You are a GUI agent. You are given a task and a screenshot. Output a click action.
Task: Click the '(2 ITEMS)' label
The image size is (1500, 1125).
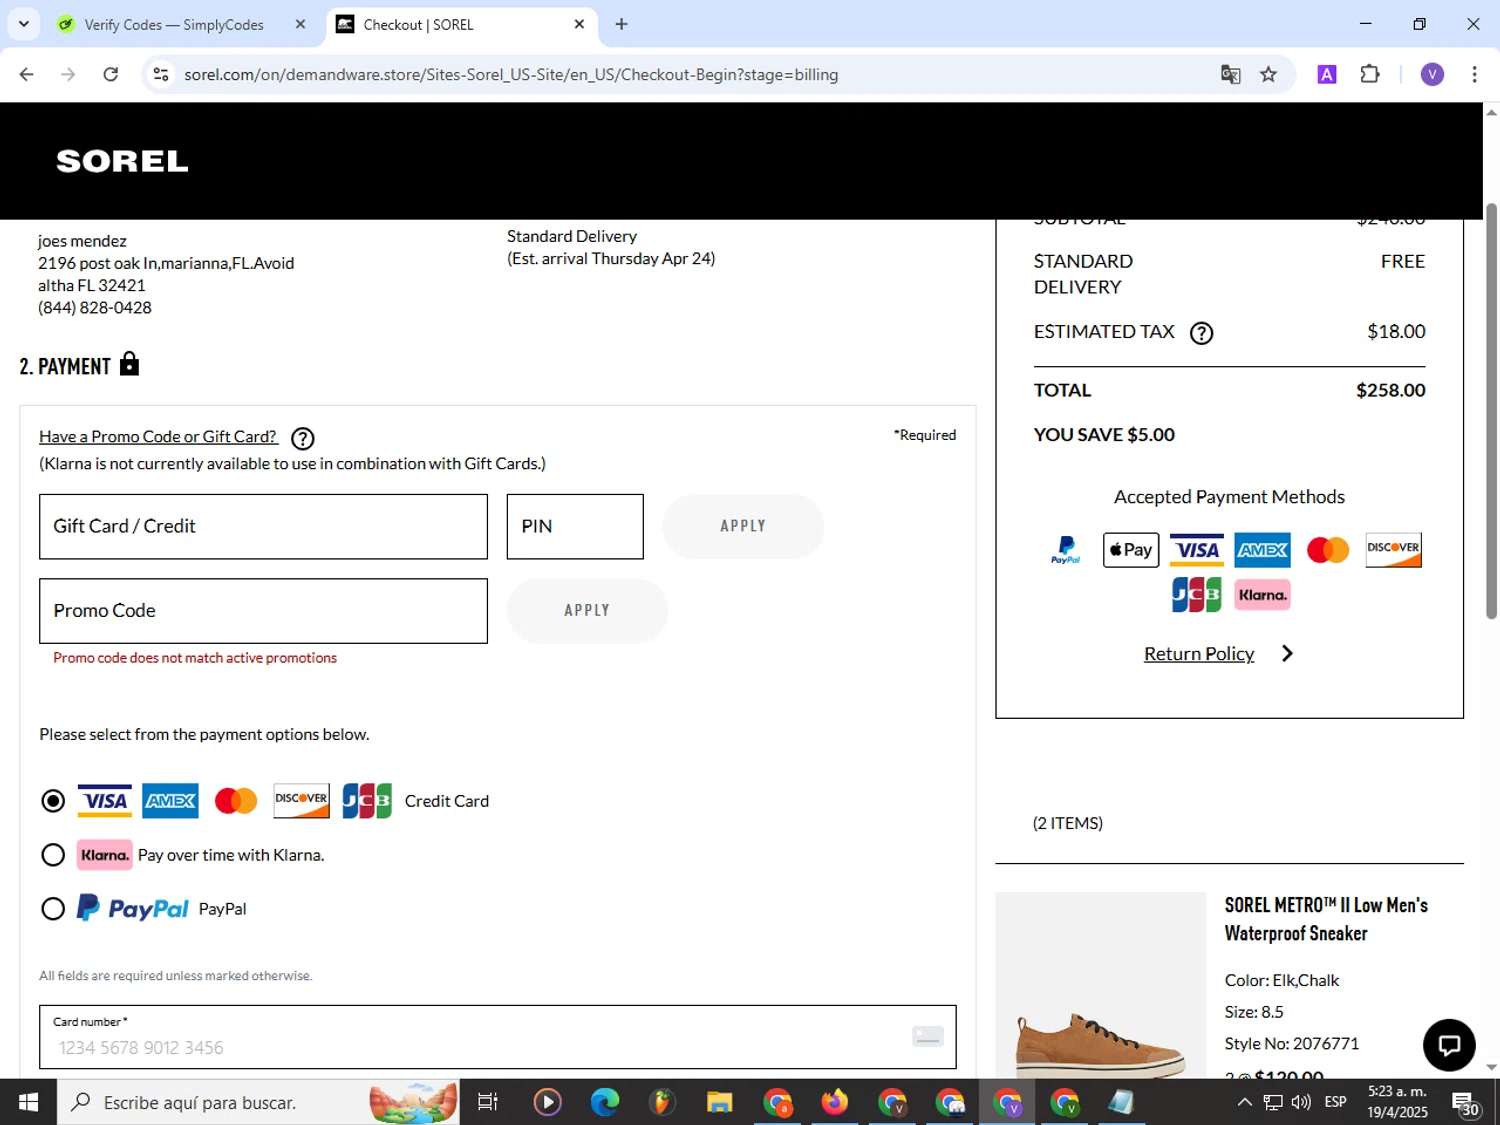pyautogui.click(x=1067, y=823)
